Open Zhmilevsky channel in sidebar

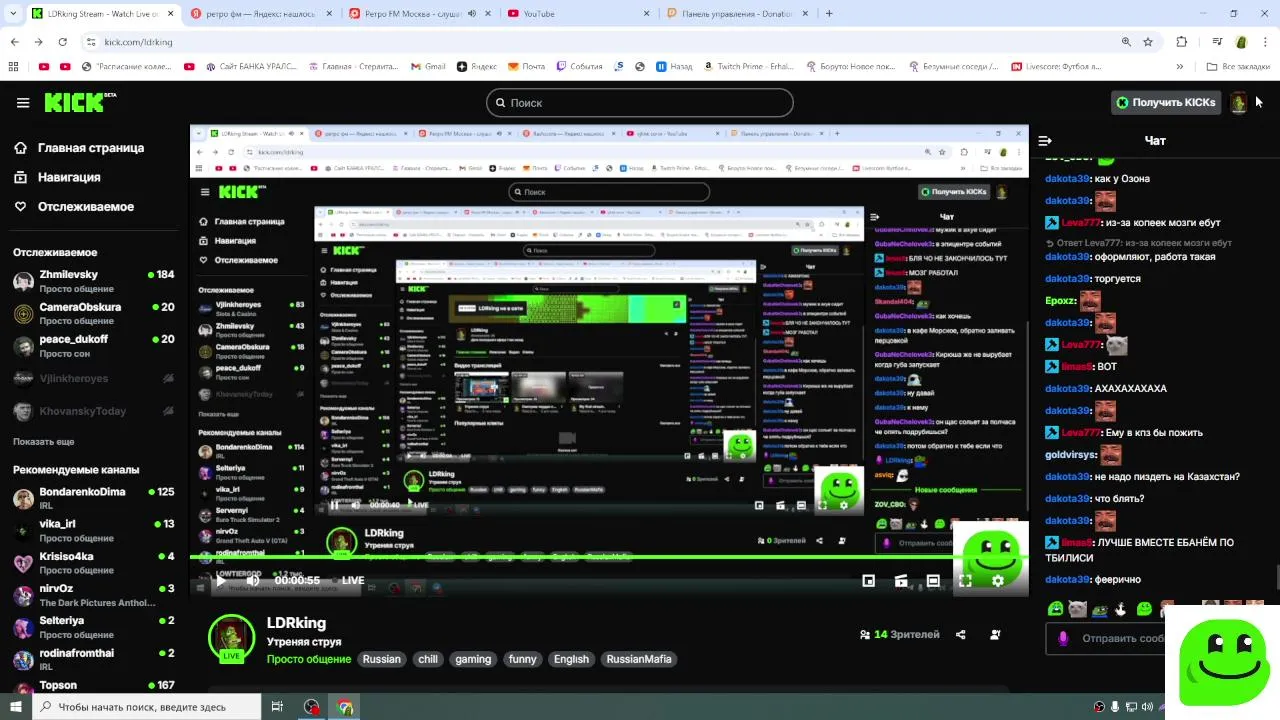tap(93, 281)
